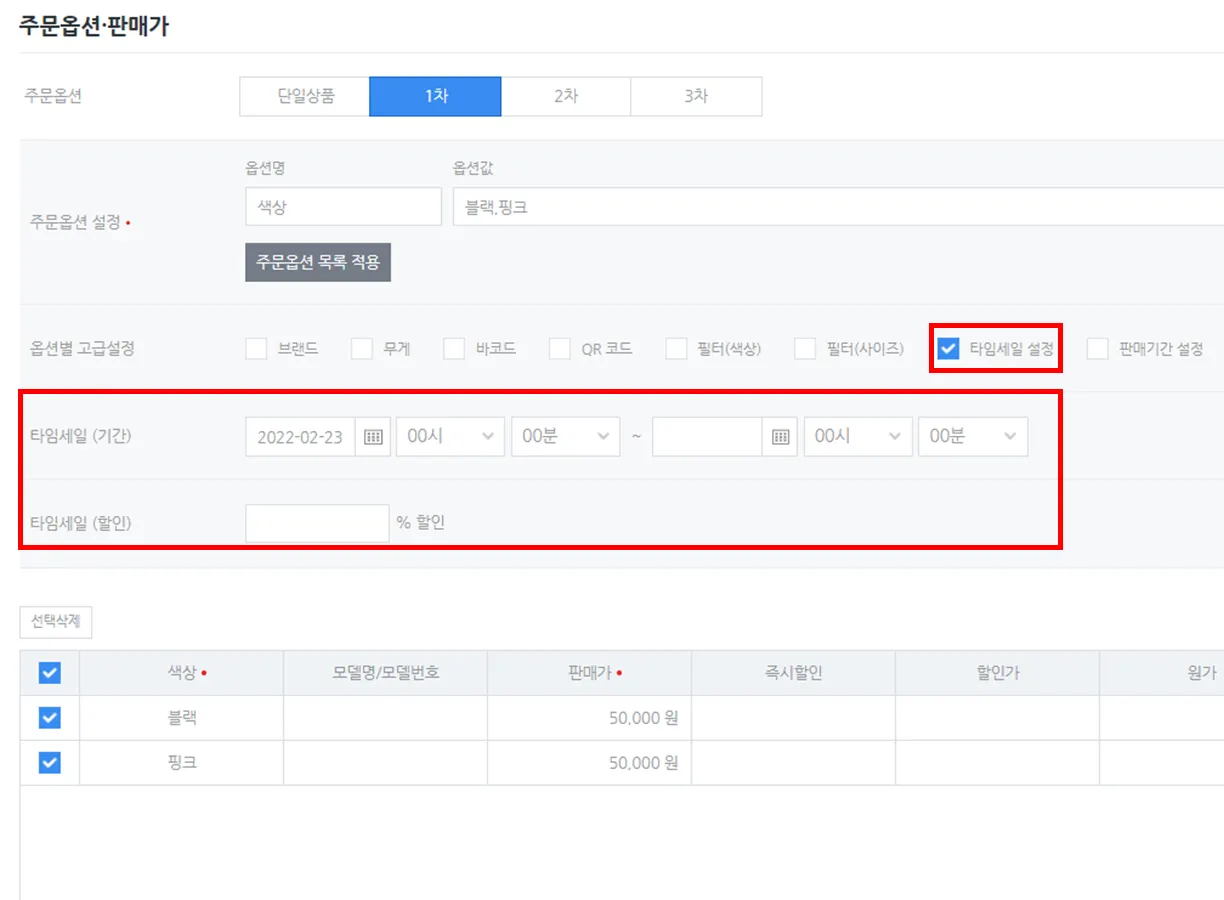Uncheck the 타임세일 설정 checkbox

click(948, 349)
